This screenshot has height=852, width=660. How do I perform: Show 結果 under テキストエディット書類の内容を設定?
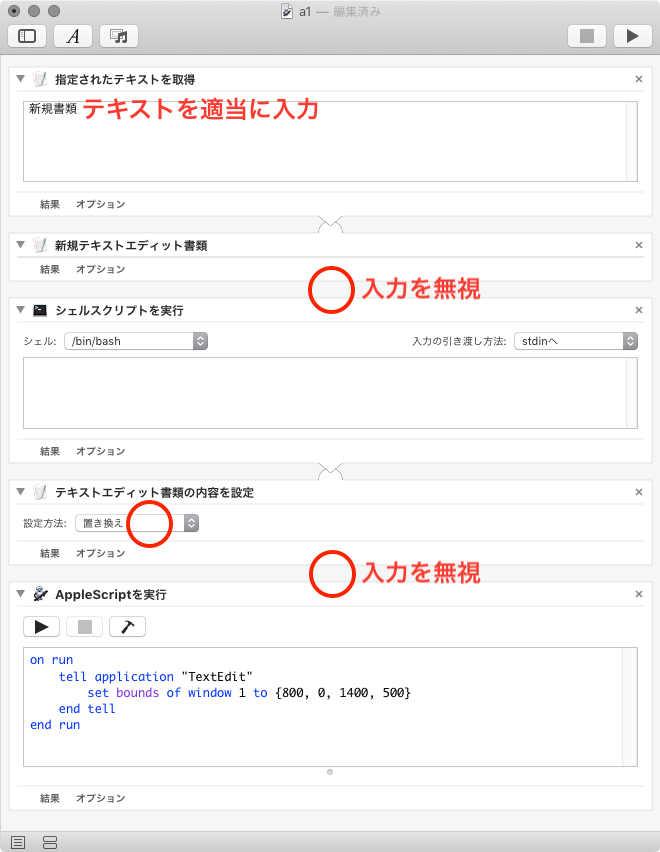[49, 554]
